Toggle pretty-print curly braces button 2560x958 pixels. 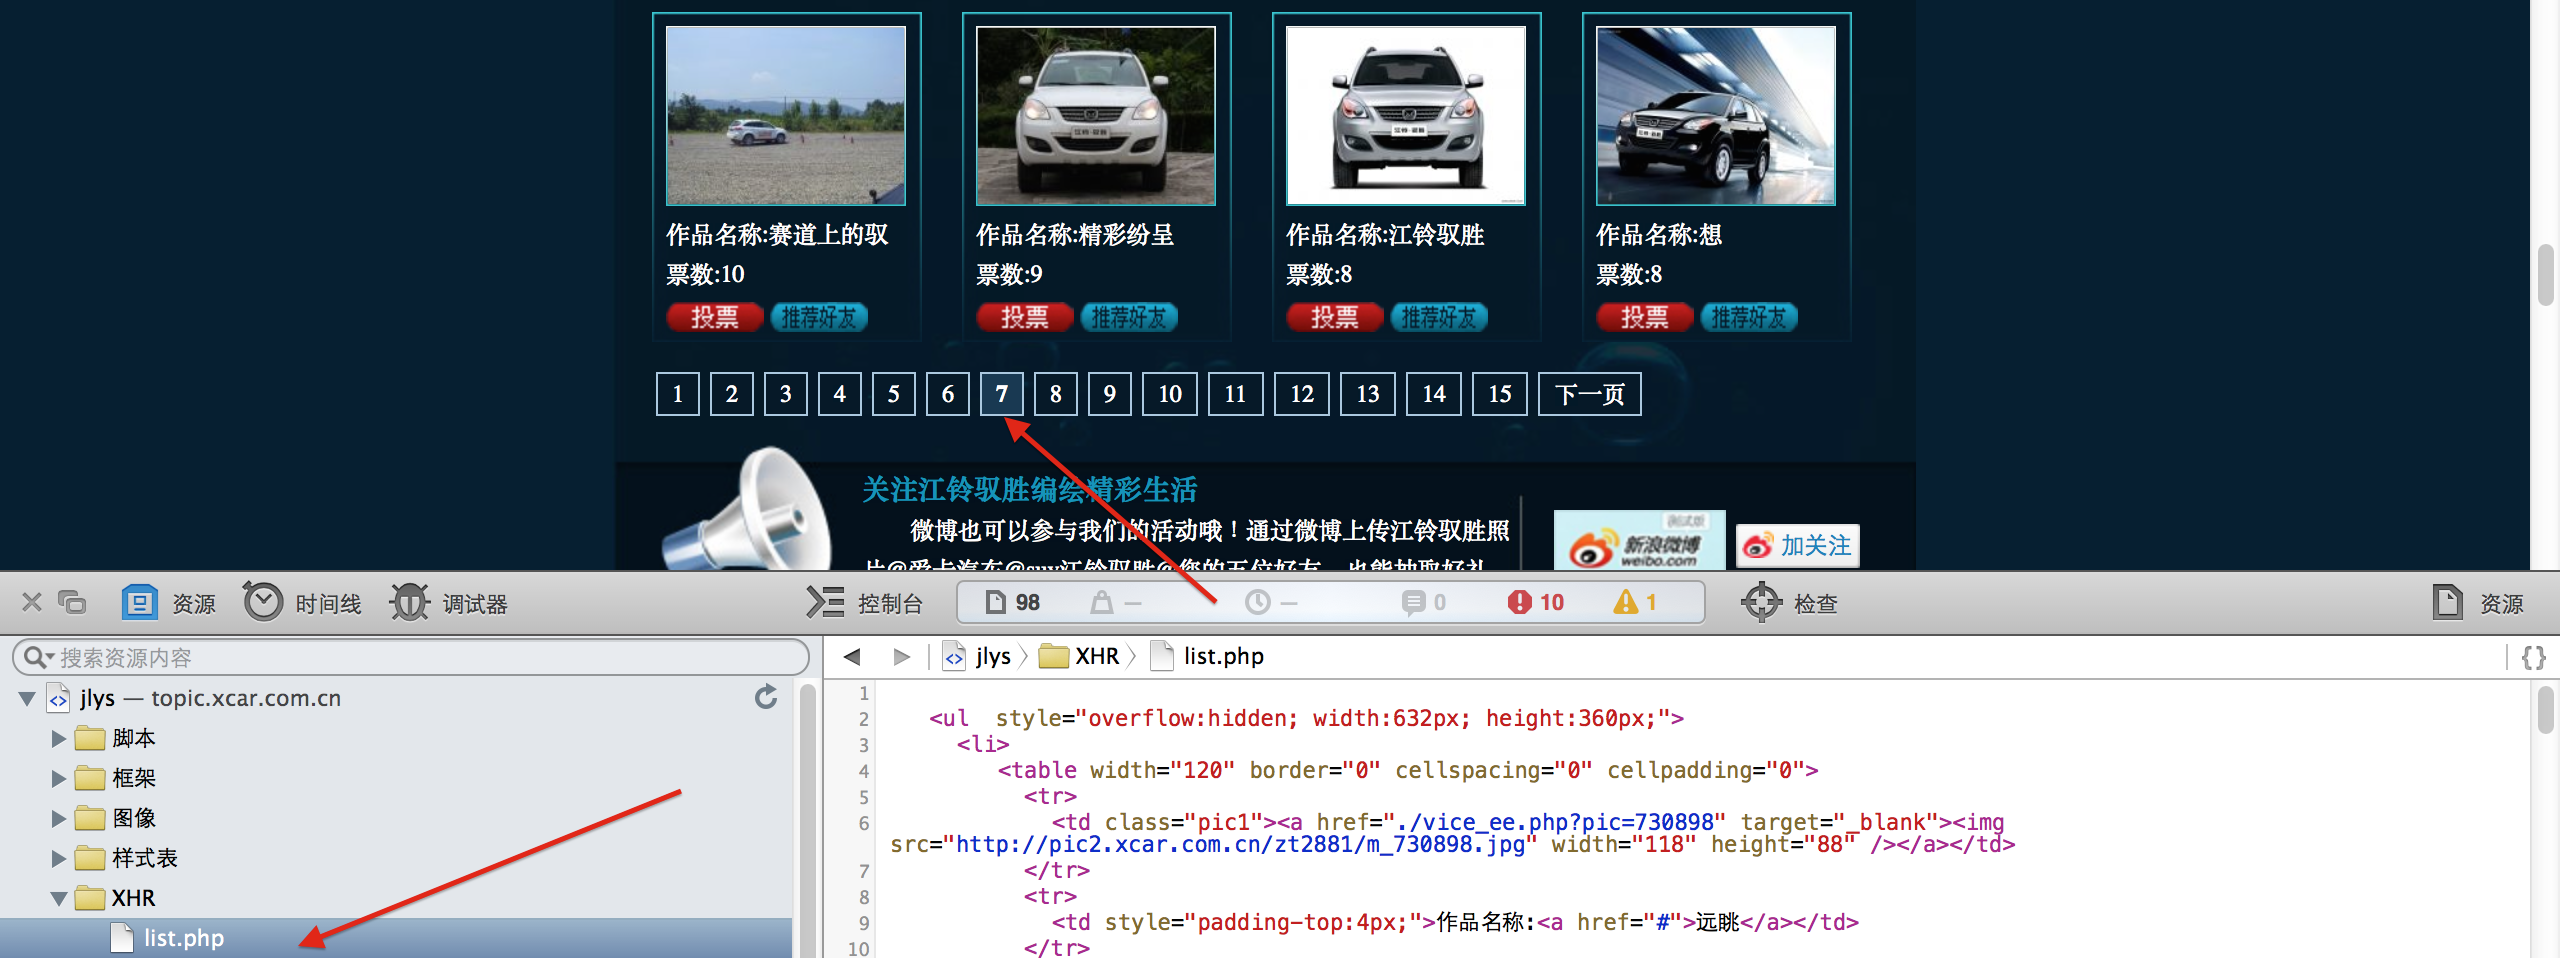(x=2533, y=657)
